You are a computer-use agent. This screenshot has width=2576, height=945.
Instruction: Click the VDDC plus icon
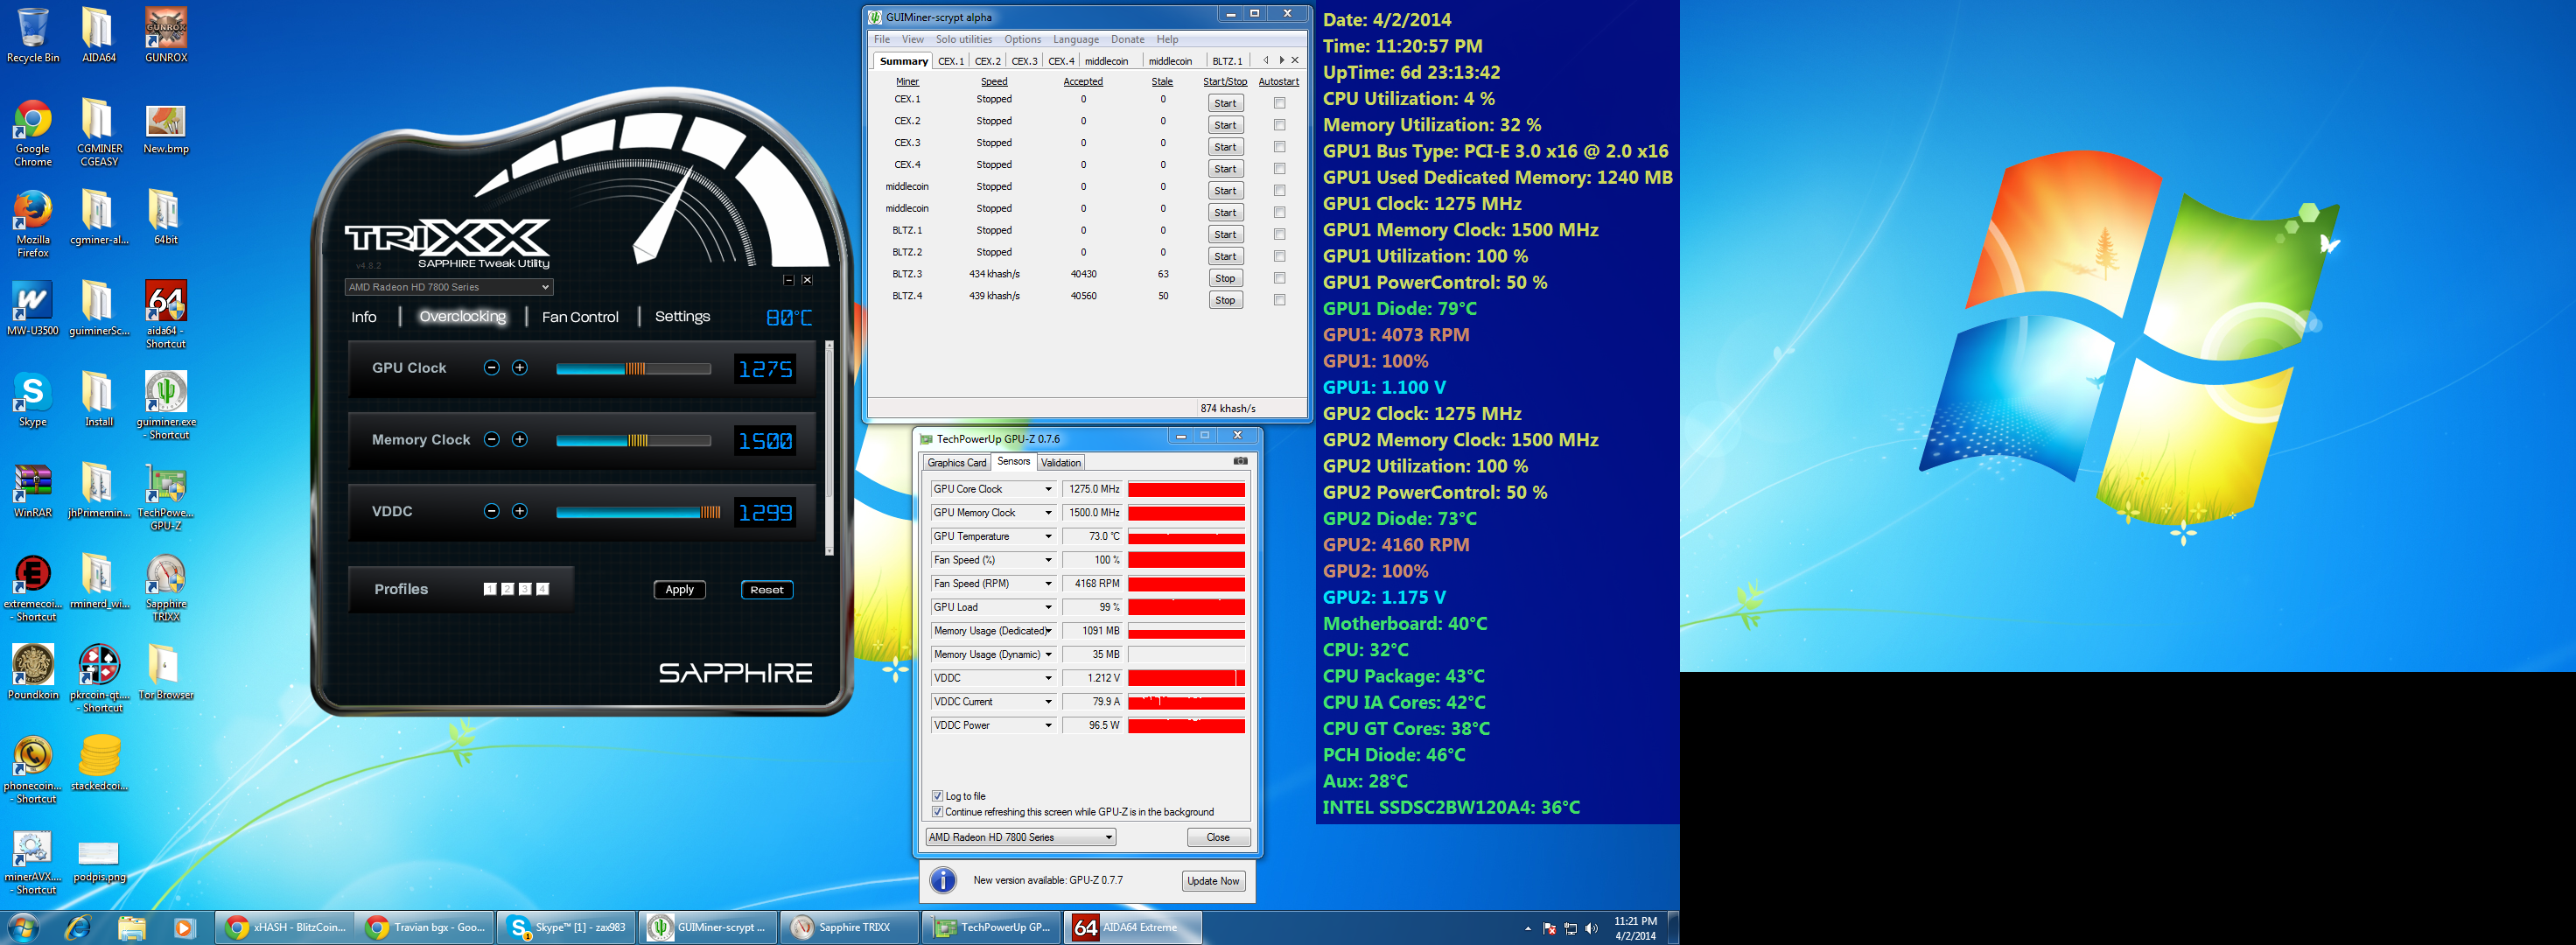(519, 511)
